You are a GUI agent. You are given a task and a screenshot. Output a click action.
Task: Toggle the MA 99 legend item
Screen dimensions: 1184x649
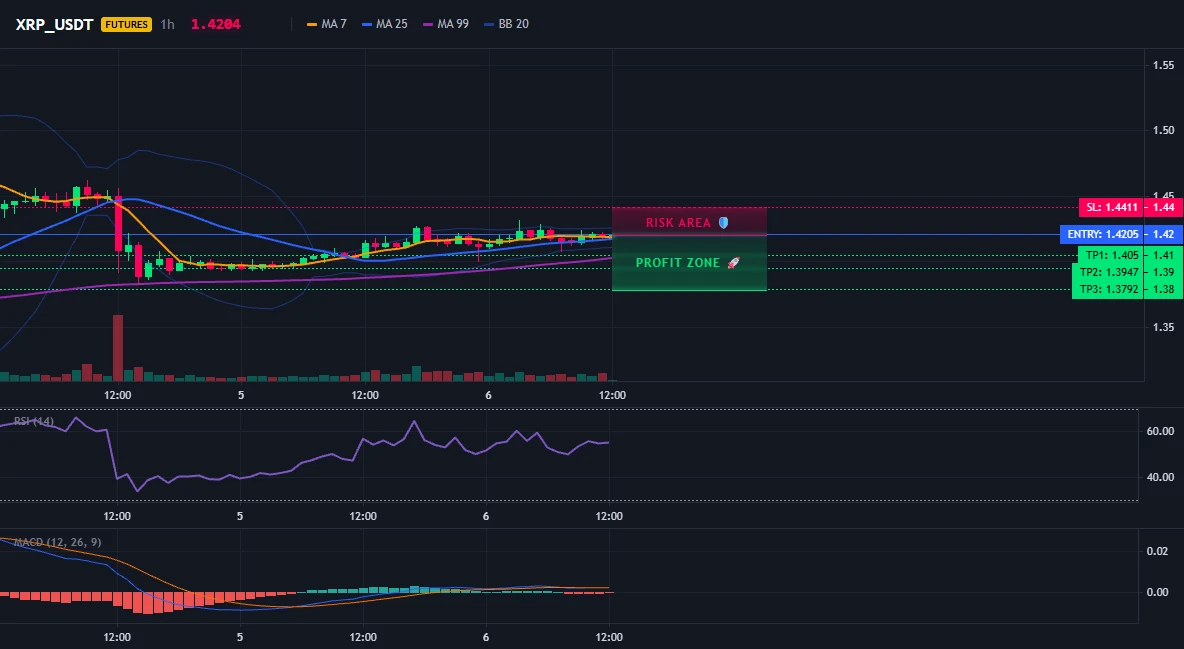coord(446,24)
